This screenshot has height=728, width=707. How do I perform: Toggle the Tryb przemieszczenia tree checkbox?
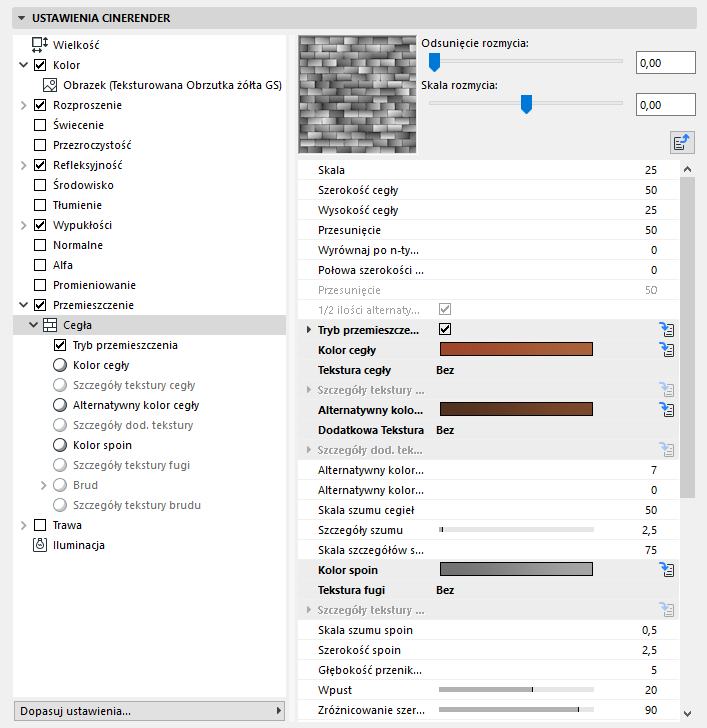coord(60,345)
